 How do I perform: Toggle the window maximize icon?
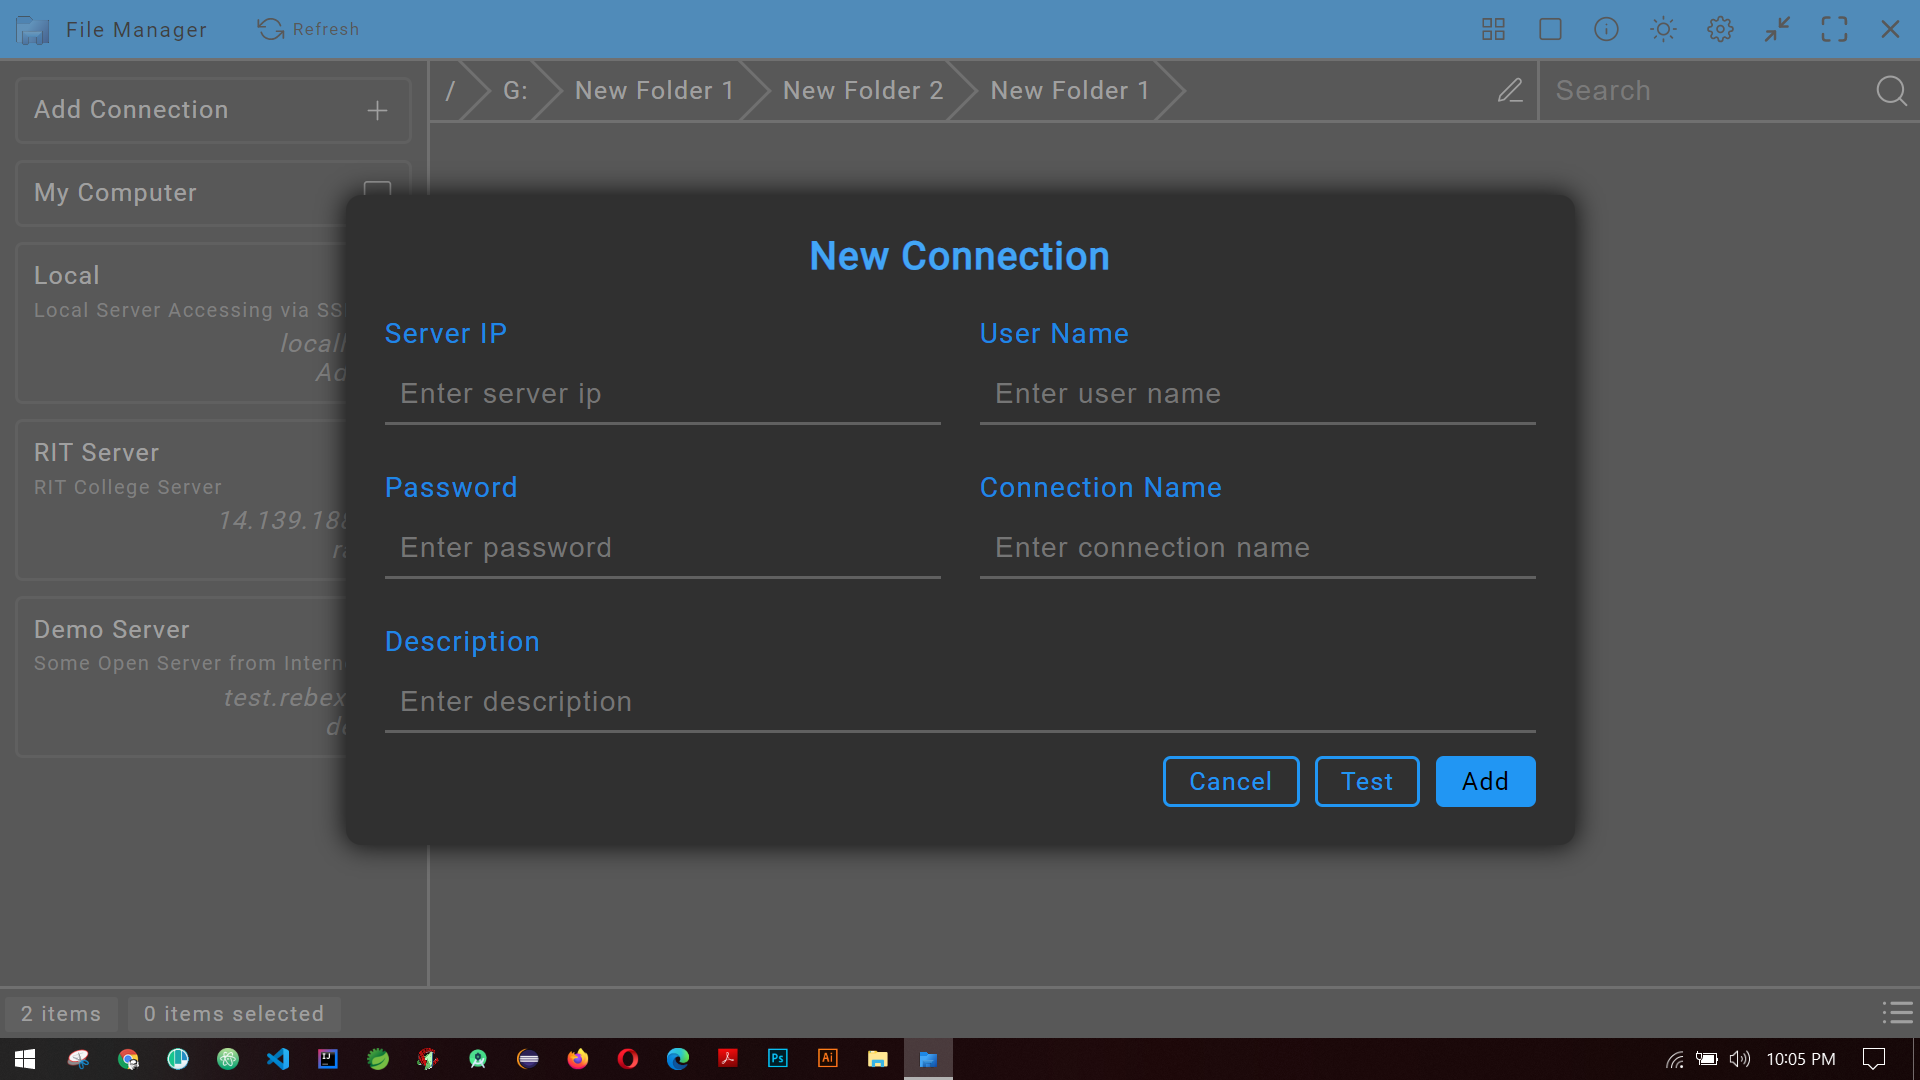tap(1834, 29)
